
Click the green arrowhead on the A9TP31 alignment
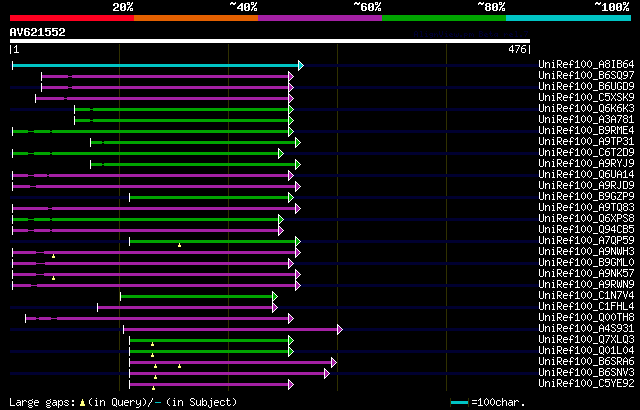[298, 142]
